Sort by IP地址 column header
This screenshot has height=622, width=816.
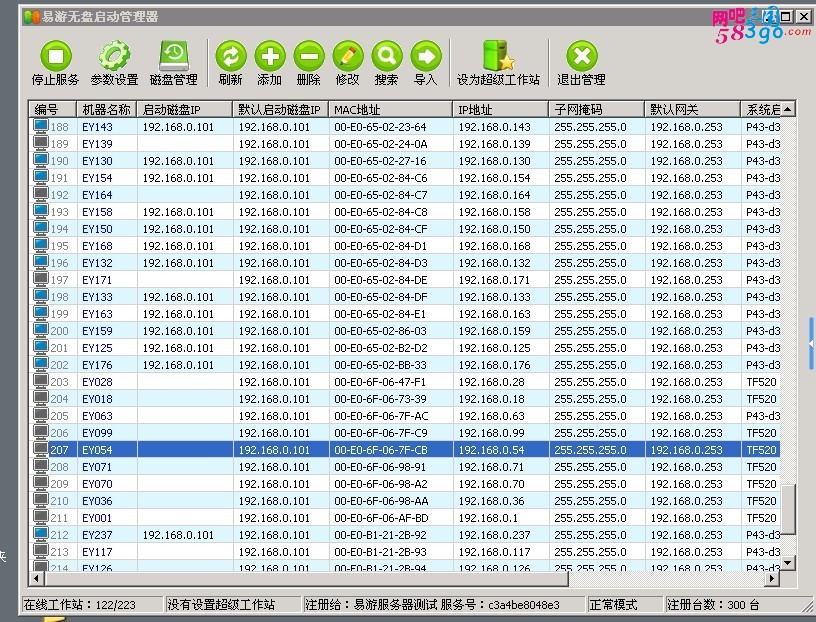pyautogui.click(x=501, y=109)
